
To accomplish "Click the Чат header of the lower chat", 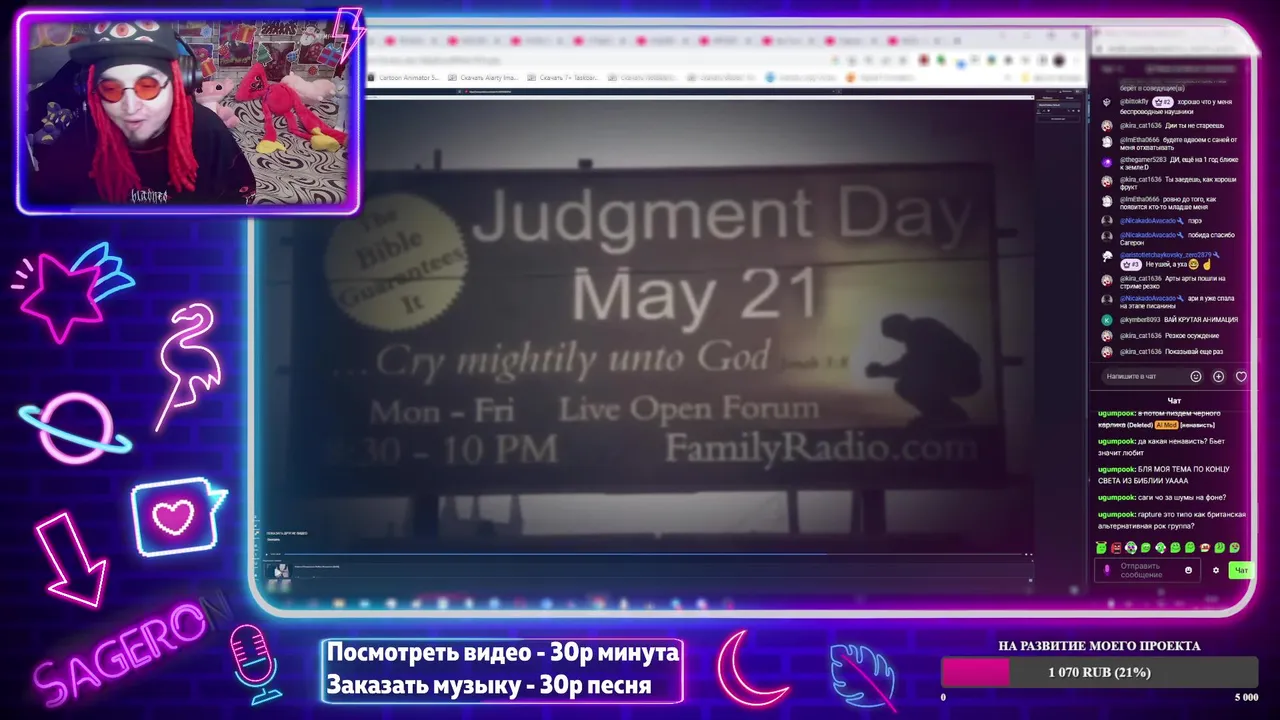I will 1174,401.
